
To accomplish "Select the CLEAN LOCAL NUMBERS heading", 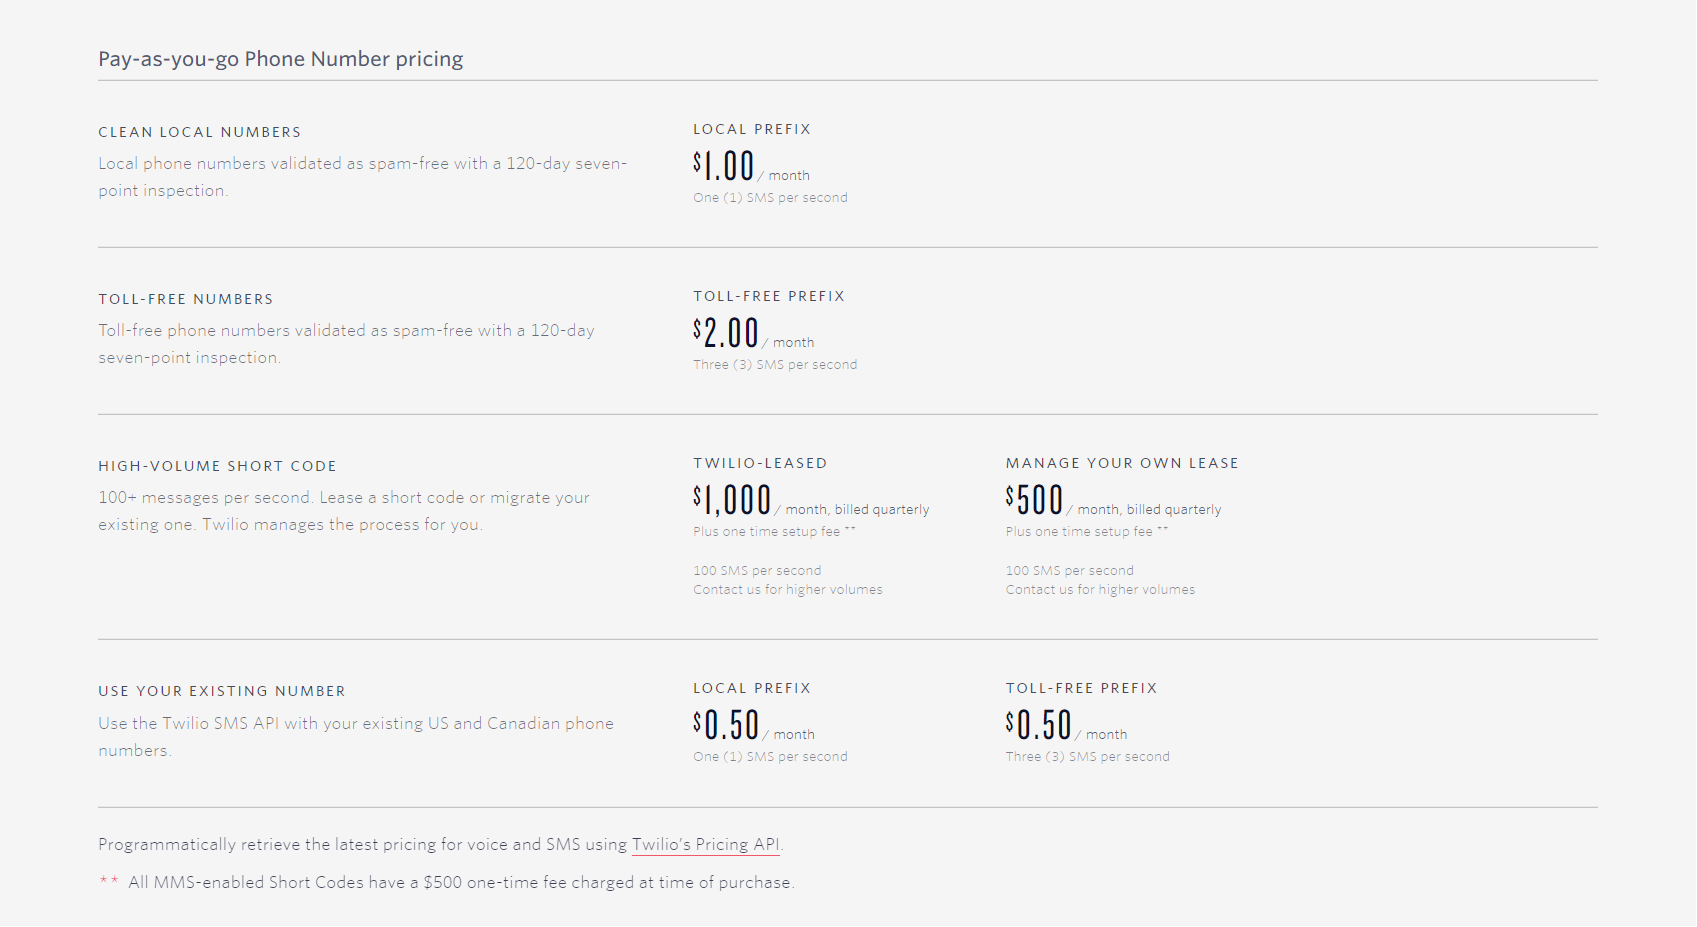I will click(199, 132).
